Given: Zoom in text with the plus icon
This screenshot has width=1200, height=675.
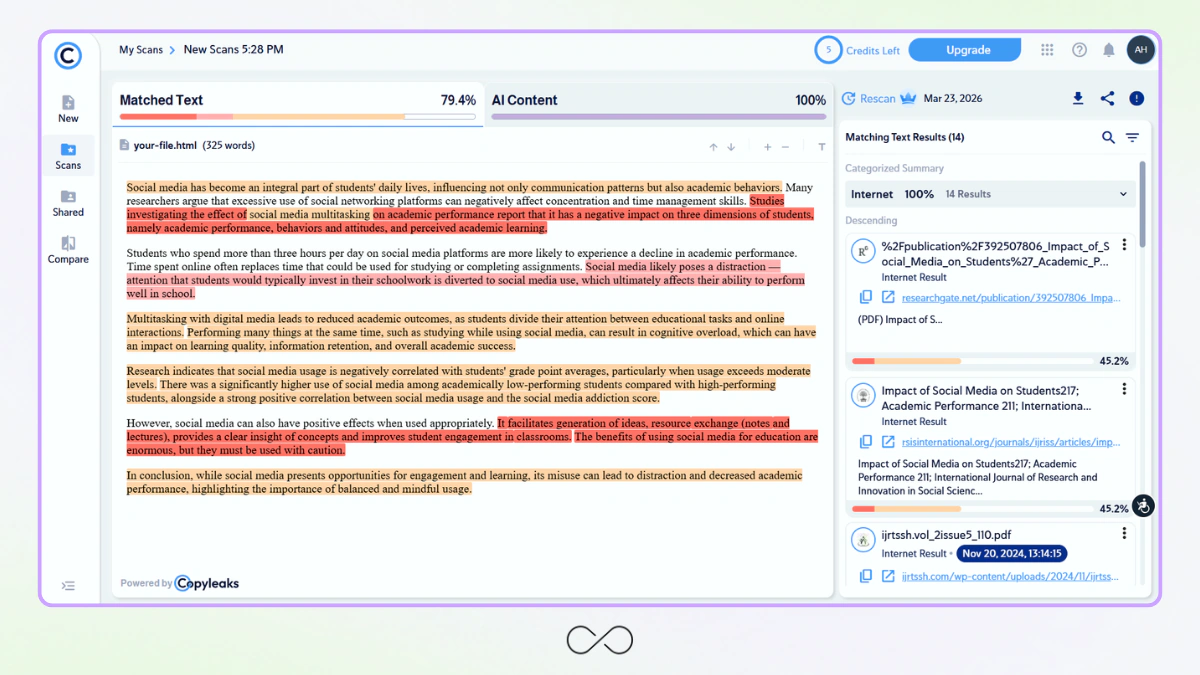Looking at the screenshot, I should pos(767,147).
